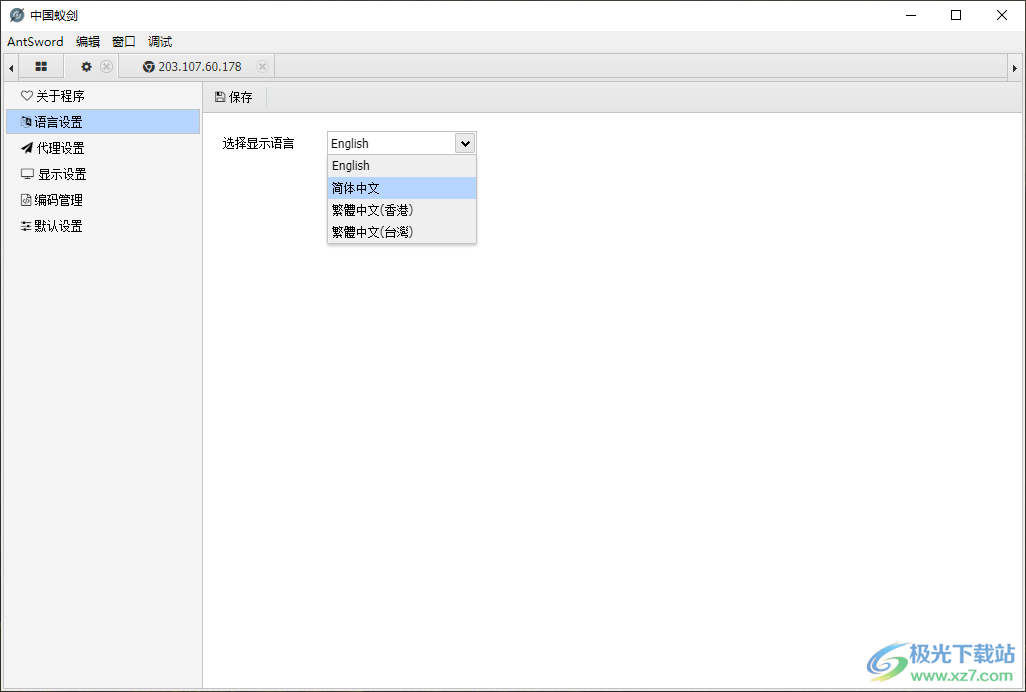Close the settings tab
This screenshot has width=1026, height=692.
point(107,67)
